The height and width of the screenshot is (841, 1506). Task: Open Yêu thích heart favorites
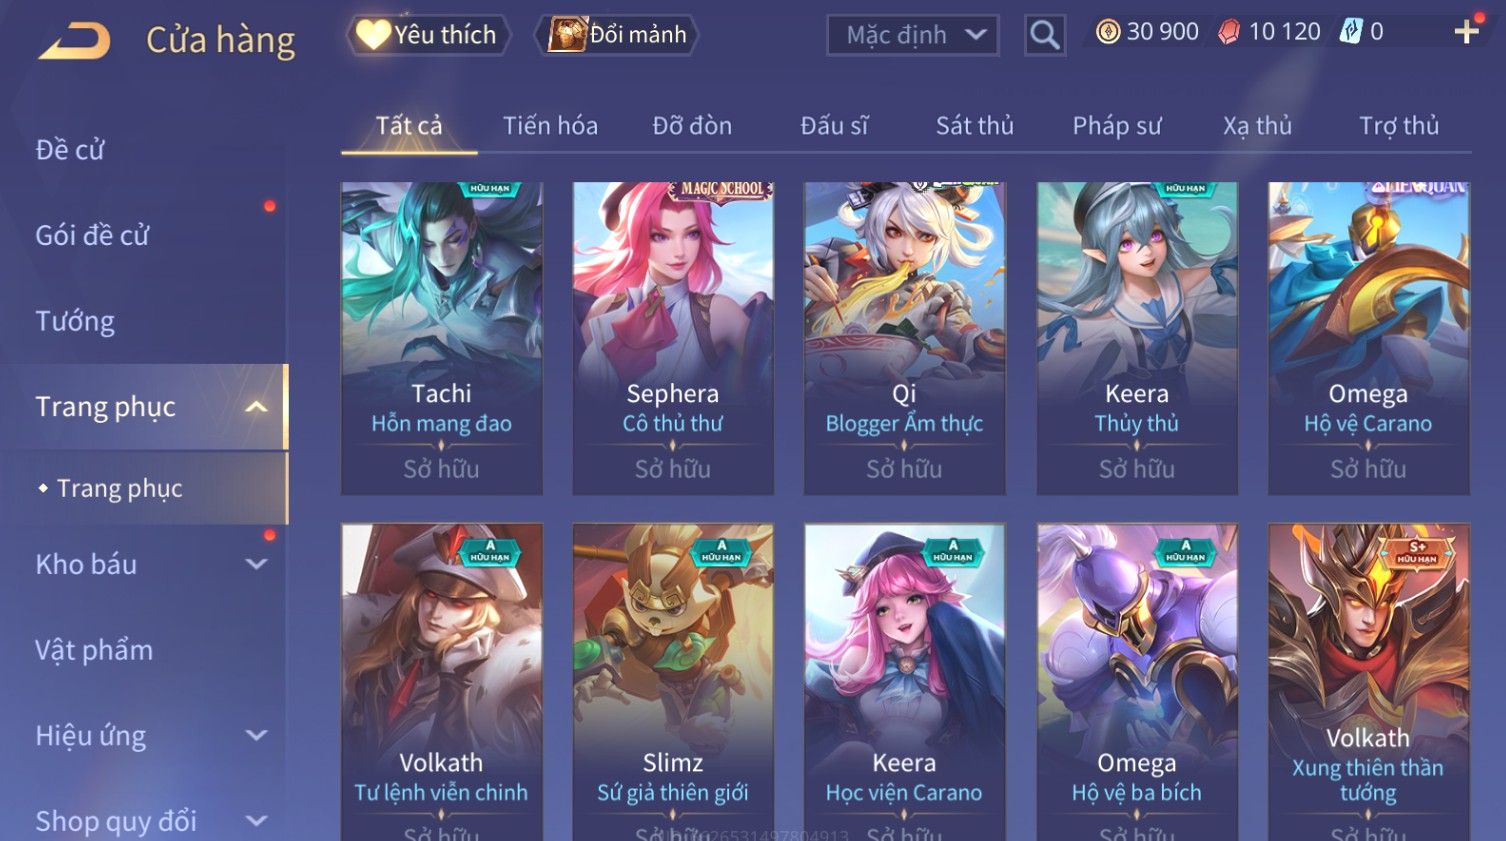(428, 35)
